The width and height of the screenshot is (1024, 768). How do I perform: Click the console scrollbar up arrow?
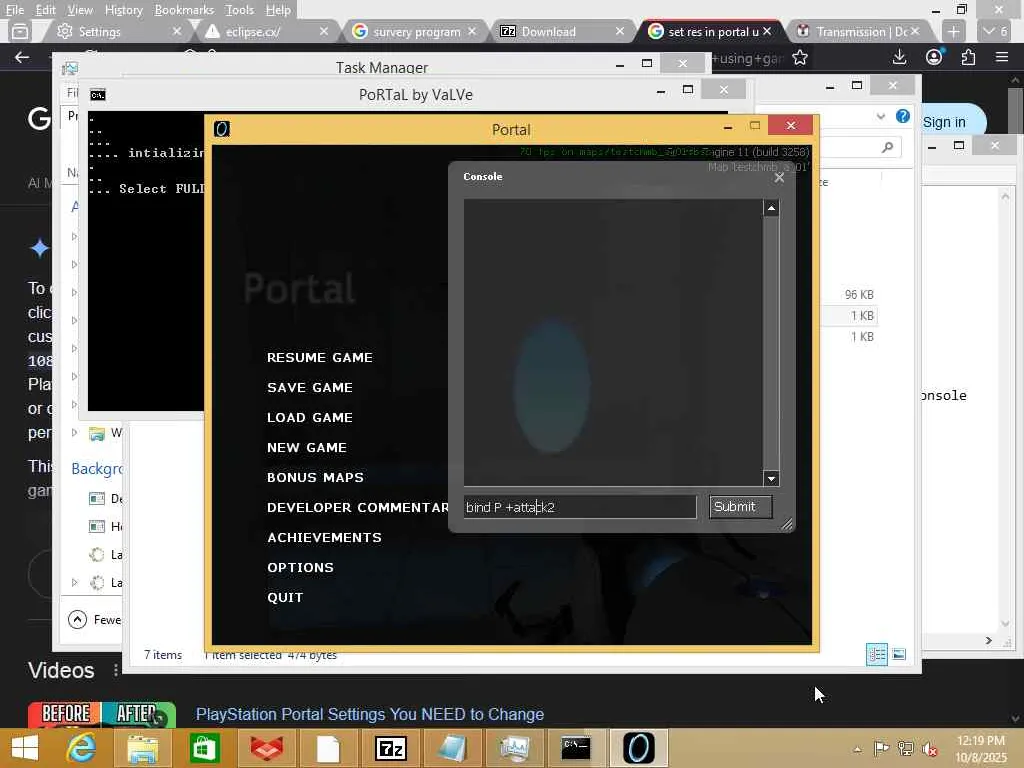[771, 208]
